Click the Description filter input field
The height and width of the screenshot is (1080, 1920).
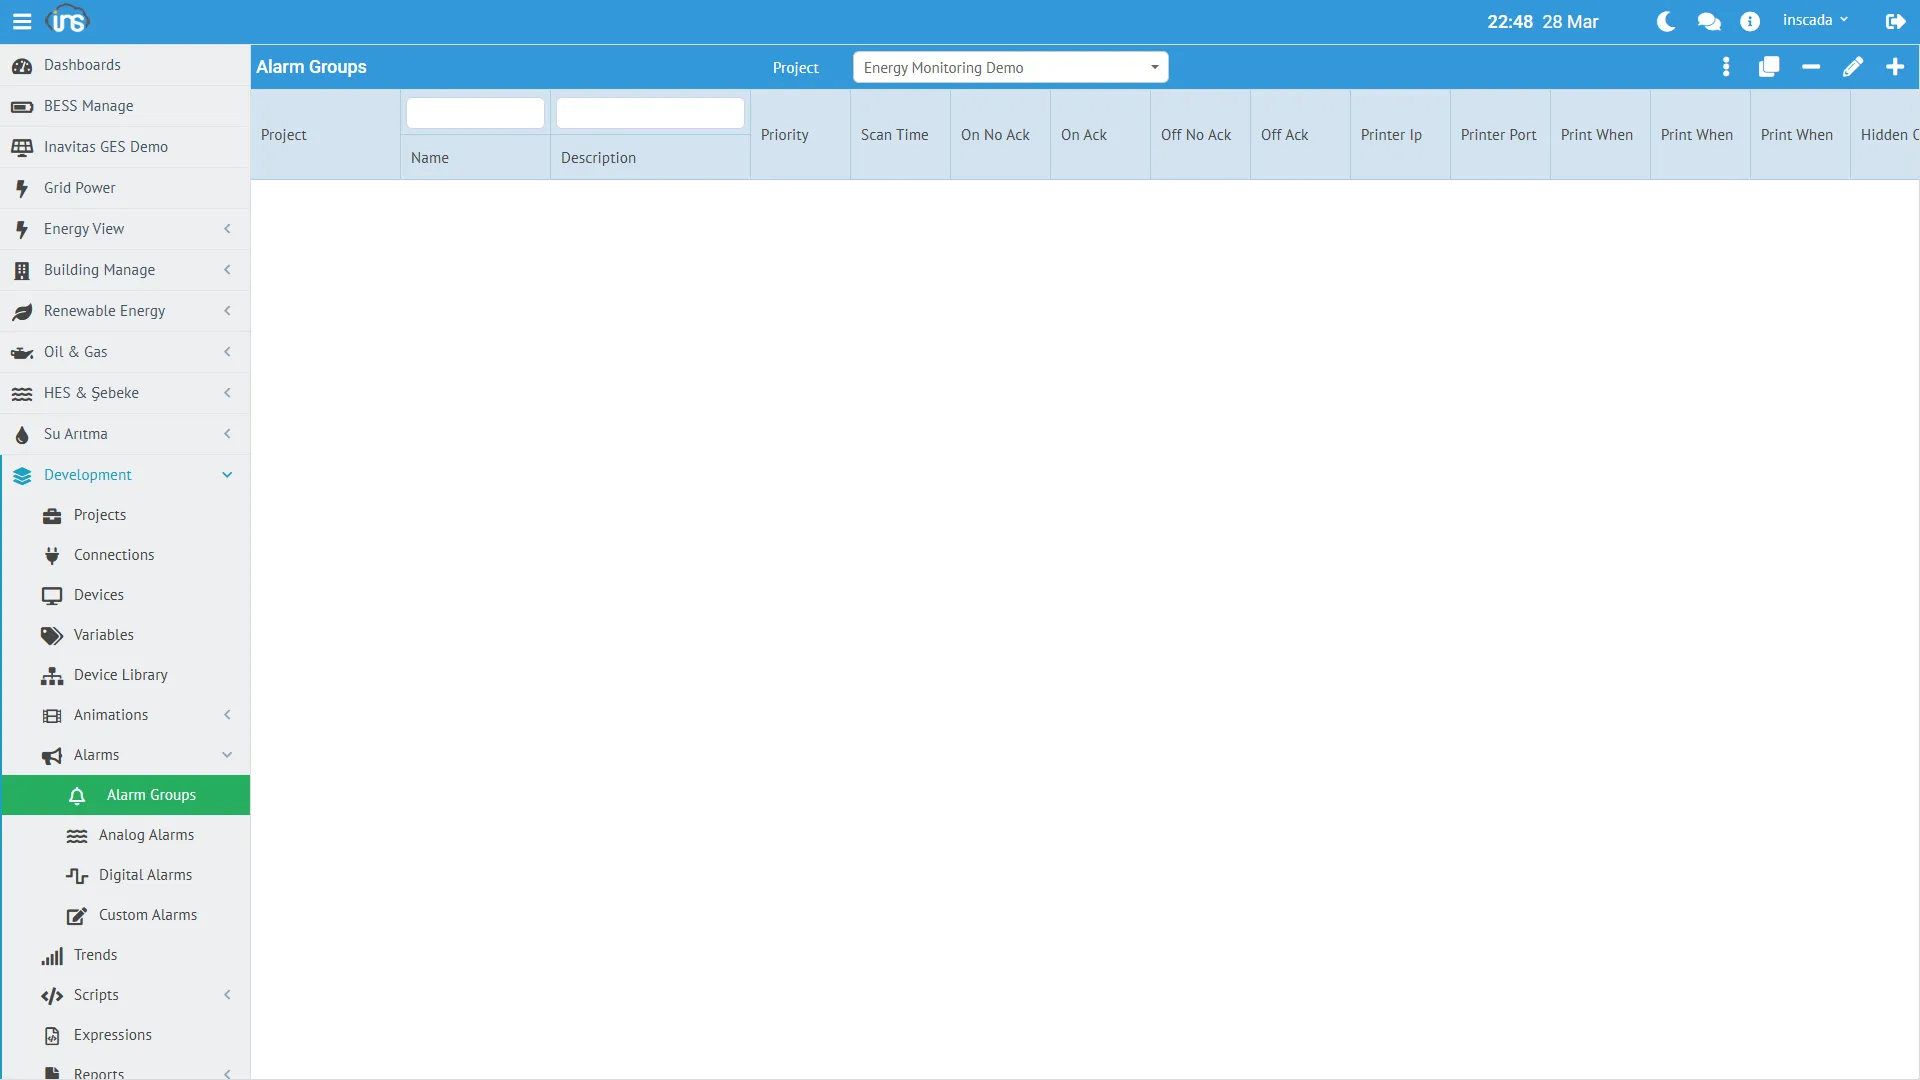[650, 113]
